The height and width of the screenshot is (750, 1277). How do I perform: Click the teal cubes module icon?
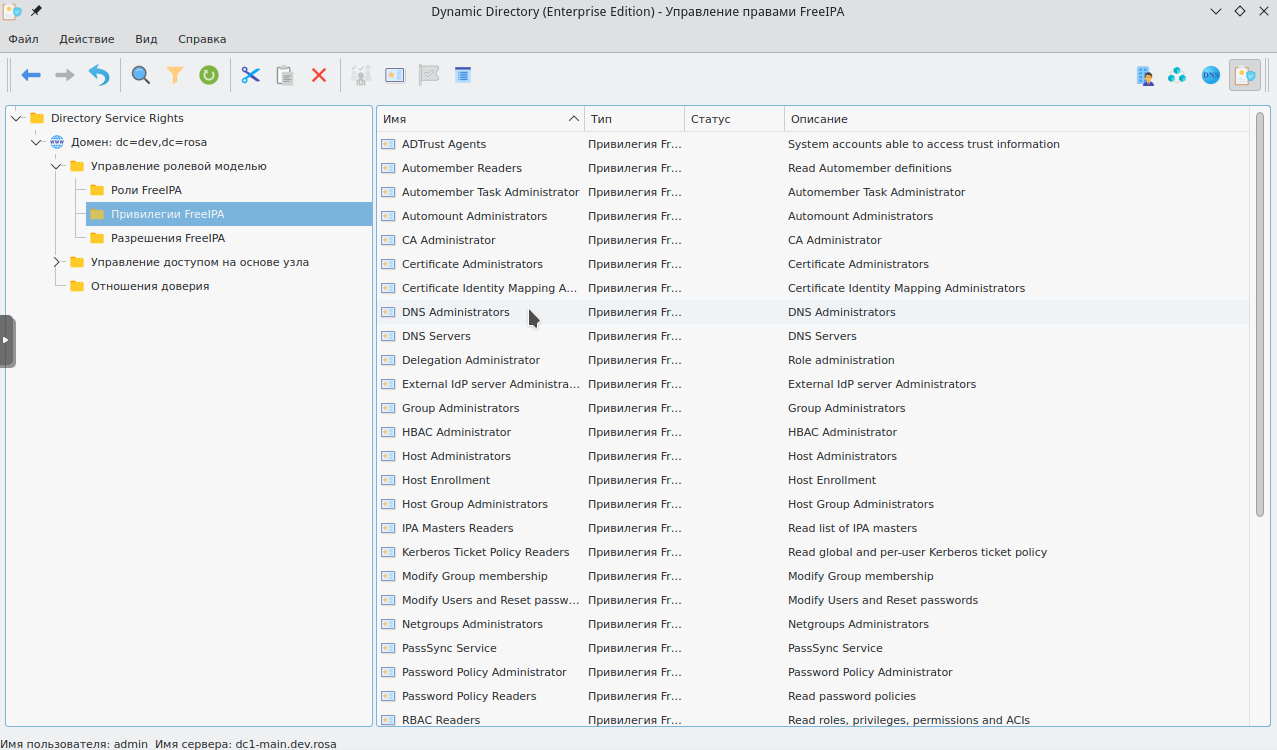pyautogui.click(x=1178, y=75)
